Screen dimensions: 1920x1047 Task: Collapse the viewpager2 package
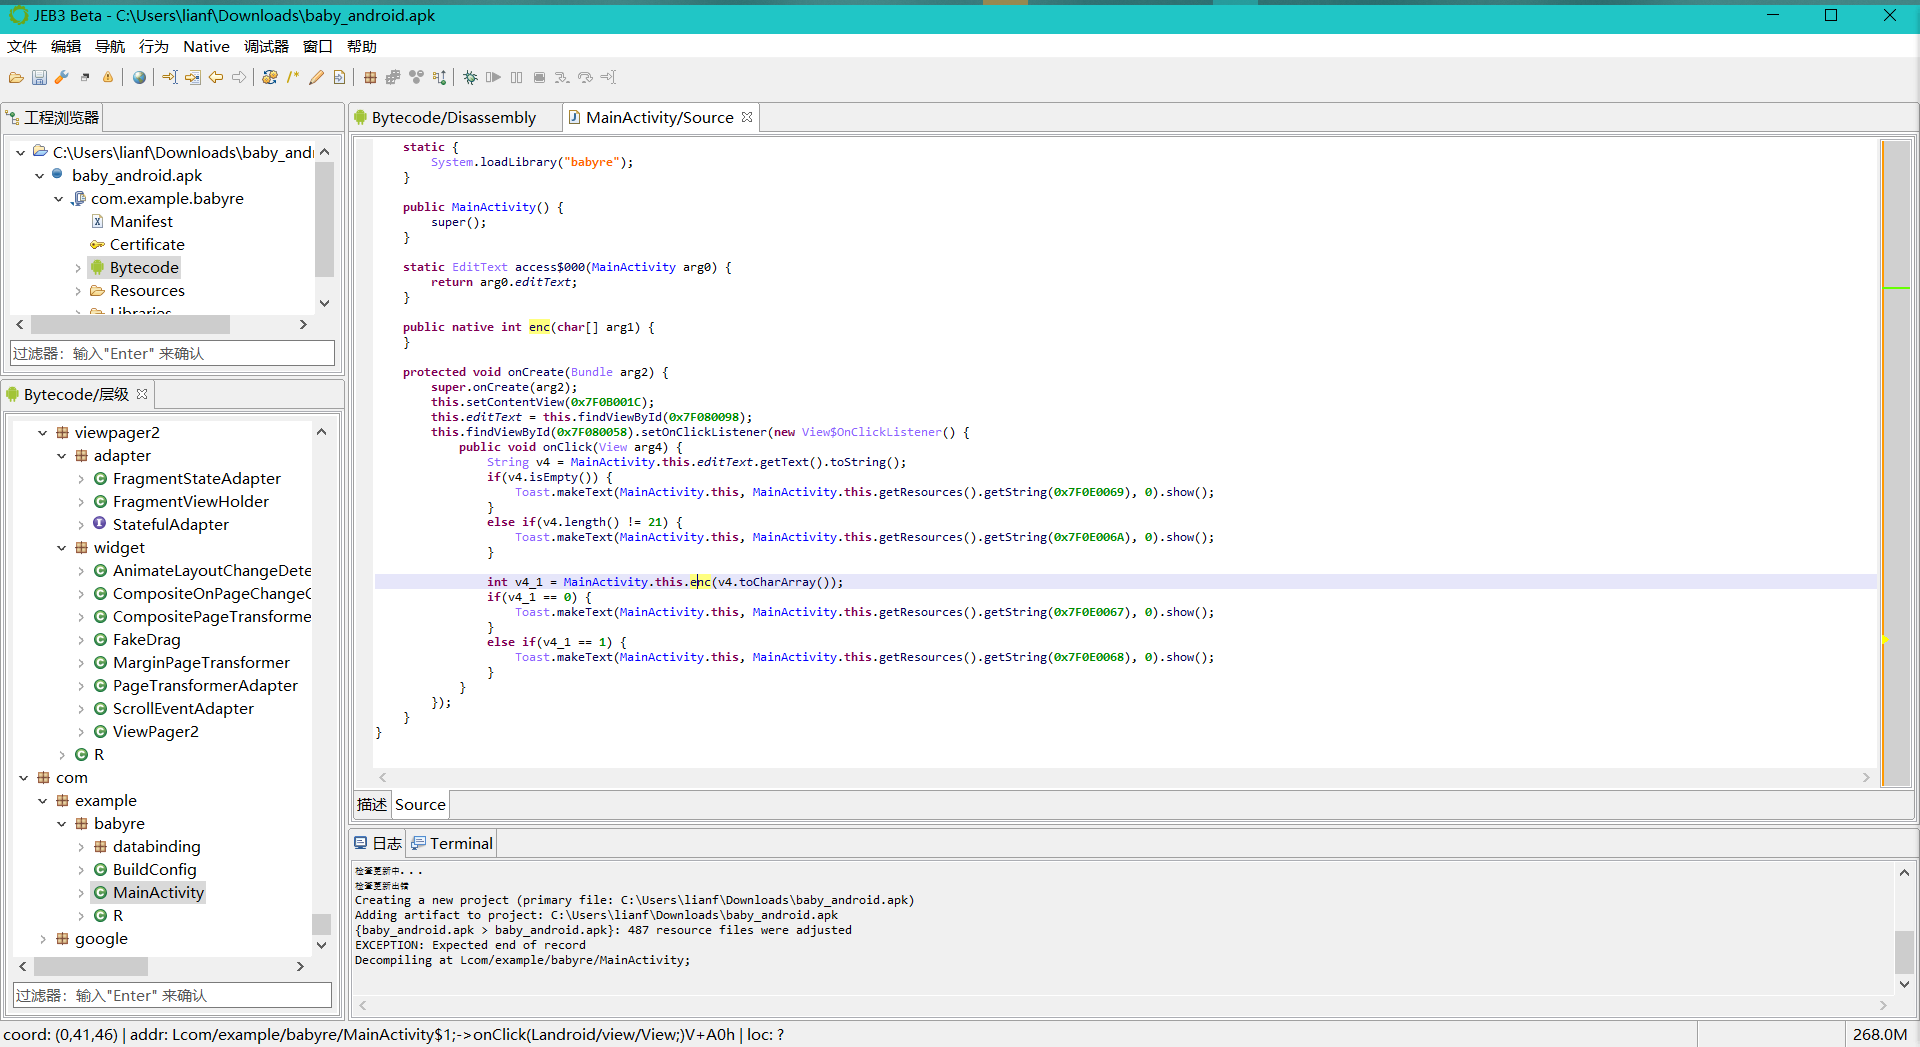coord(42,433)
